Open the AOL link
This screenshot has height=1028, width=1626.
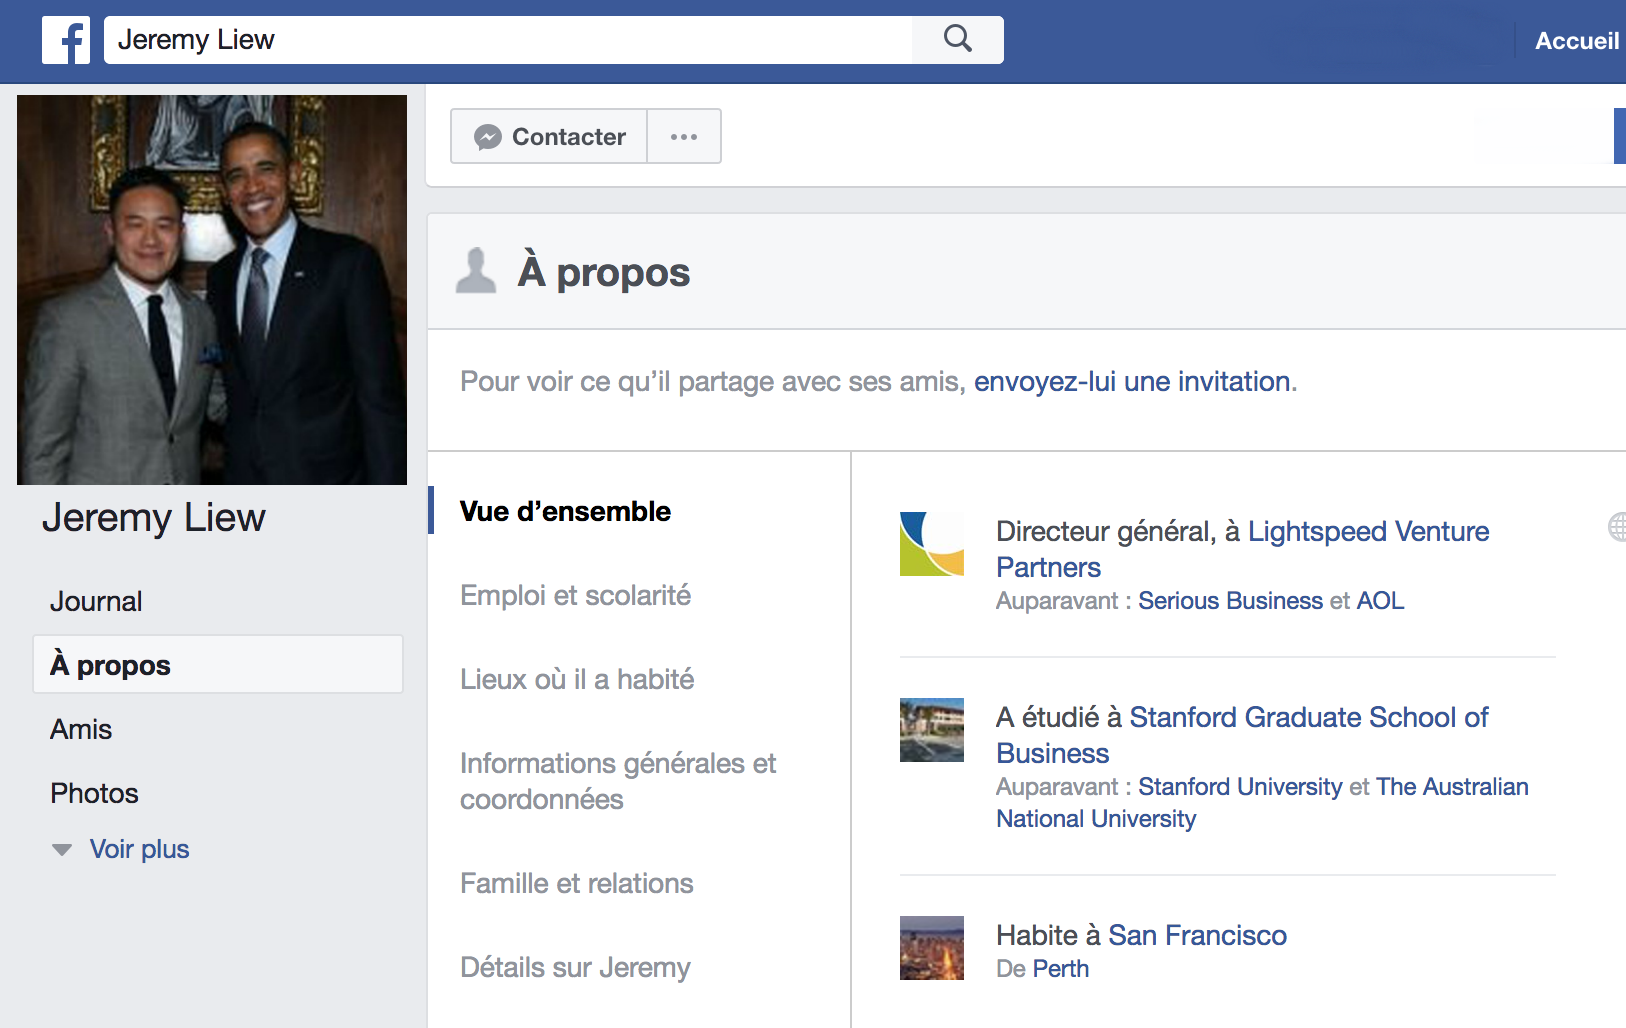[x=1380, y=600]
